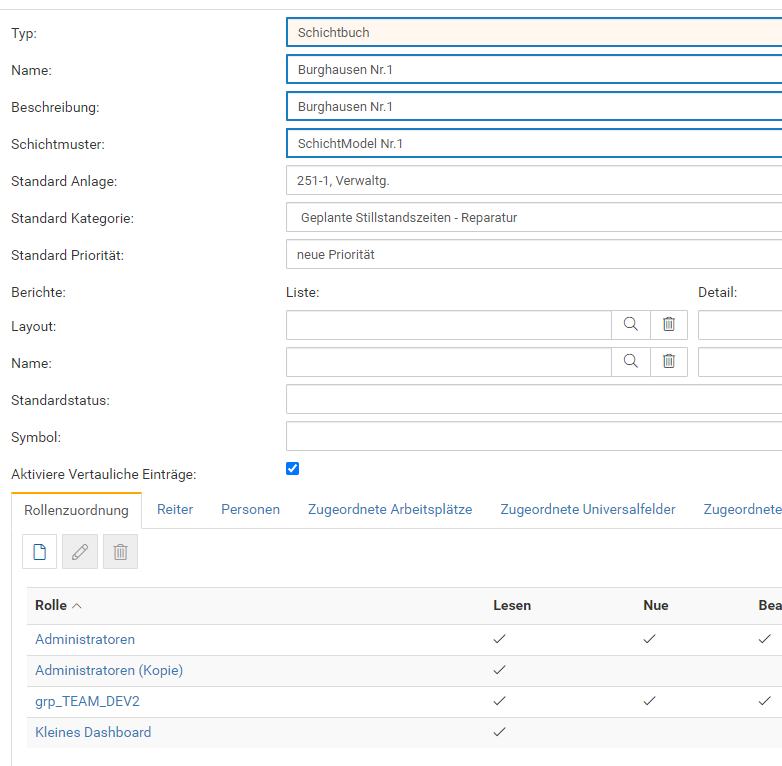Create a new role assignment with the document icon

point(40,551)
